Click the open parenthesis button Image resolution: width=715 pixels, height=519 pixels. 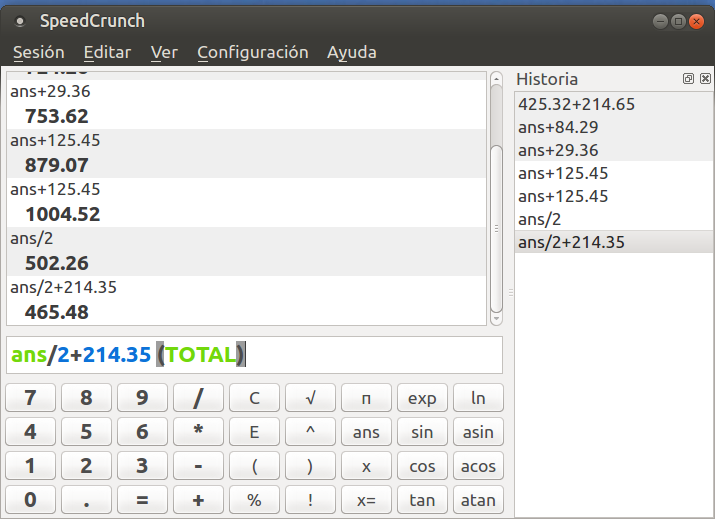click(x=254, y=466)
